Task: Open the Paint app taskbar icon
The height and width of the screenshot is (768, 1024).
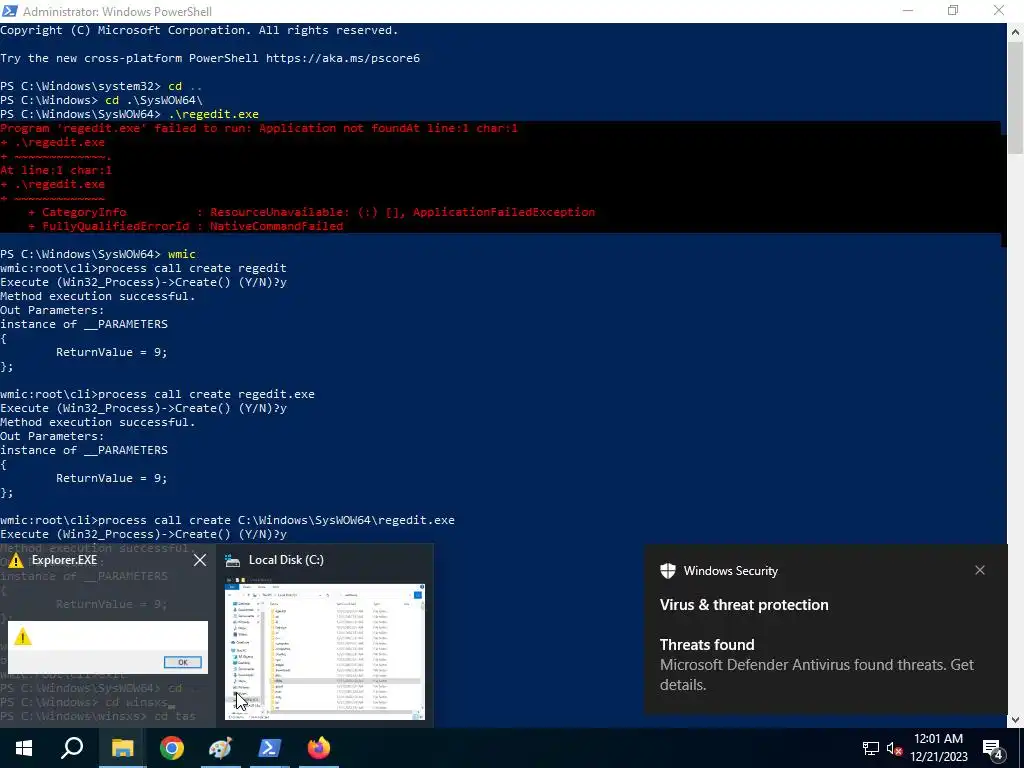Action: click(x=220, y=748)
